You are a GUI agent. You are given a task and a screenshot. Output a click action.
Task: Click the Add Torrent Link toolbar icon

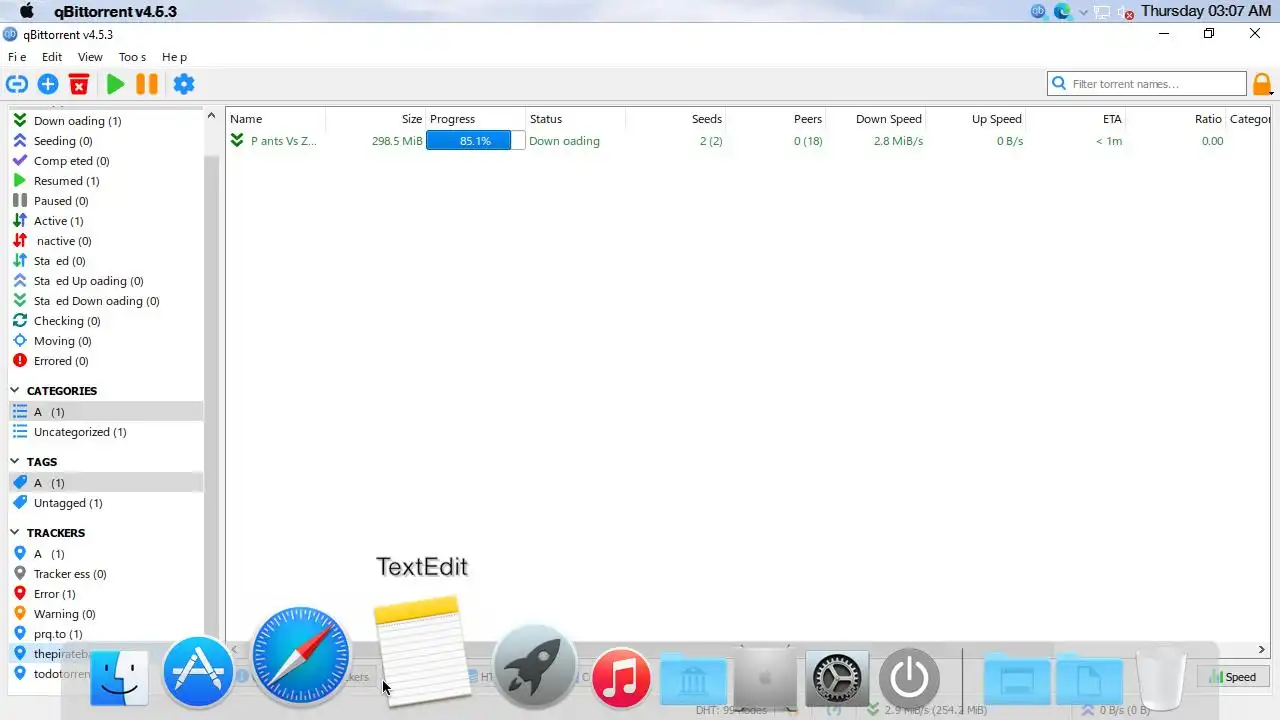tap(17, 84)
